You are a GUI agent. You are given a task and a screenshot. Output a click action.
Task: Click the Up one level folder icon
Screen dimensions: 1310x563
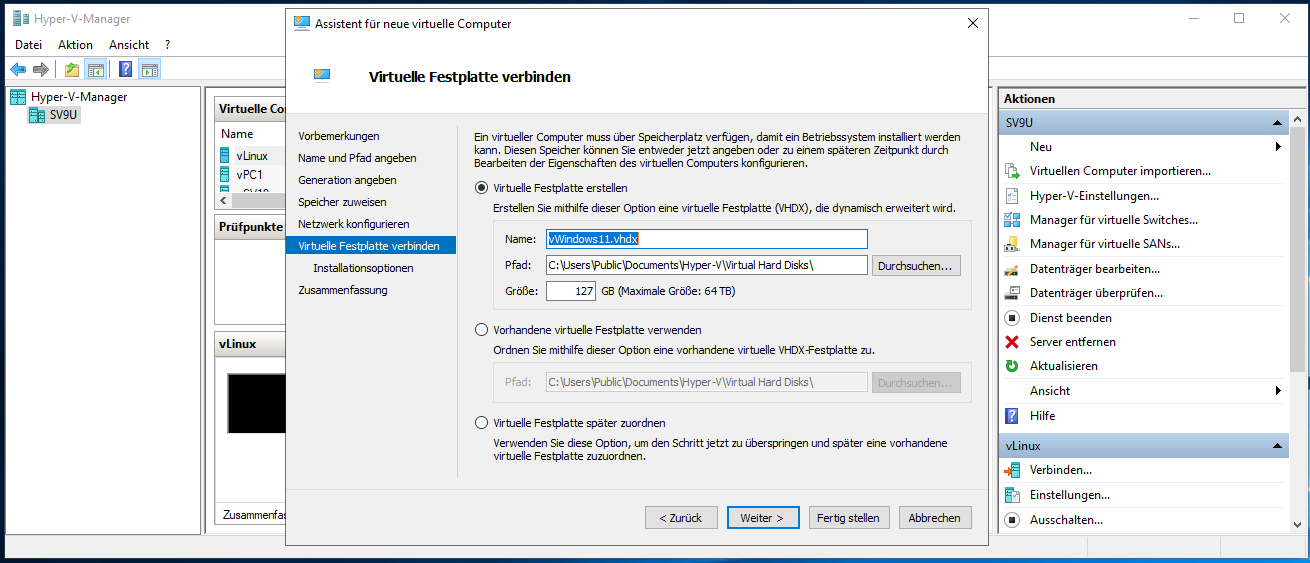71,69
